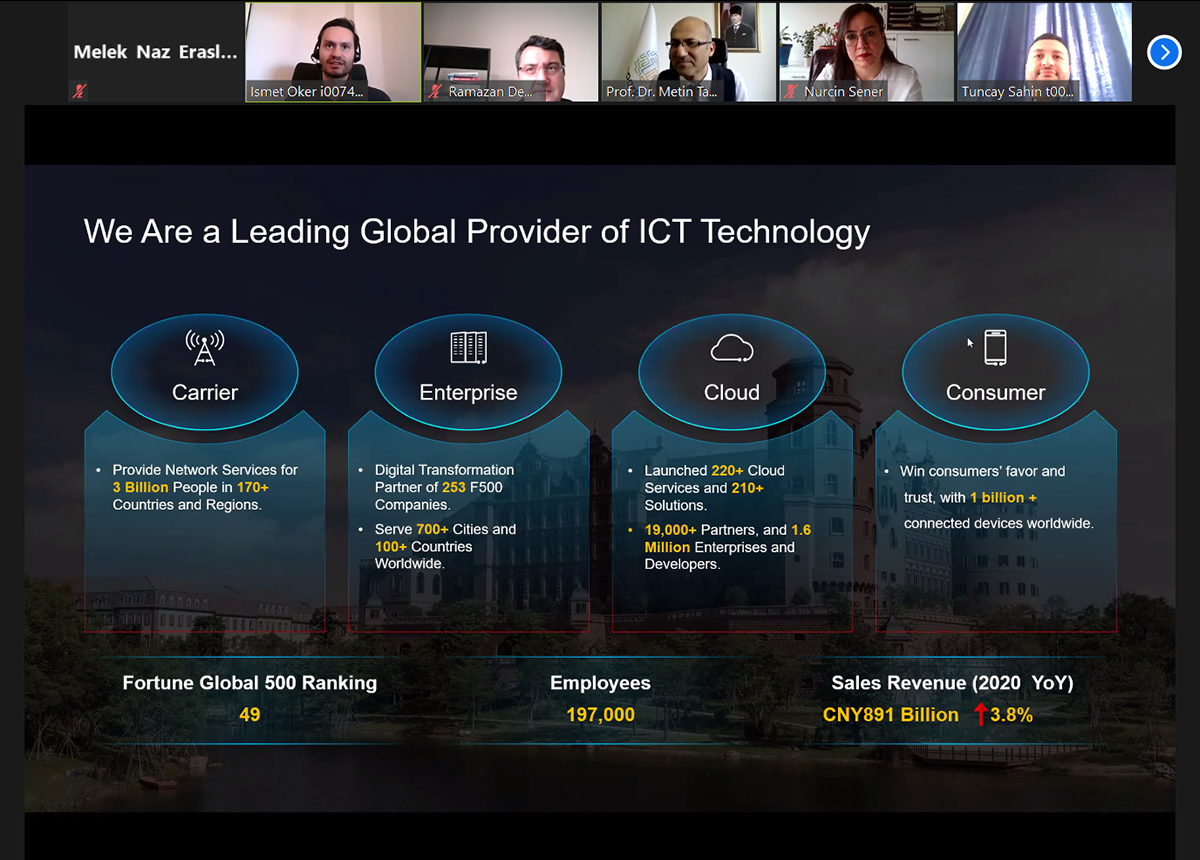Image resolution: width=1200 pixels, height=860 pixels.
Task: Click the Cloud icon on the slide
Action: point(731,348)
